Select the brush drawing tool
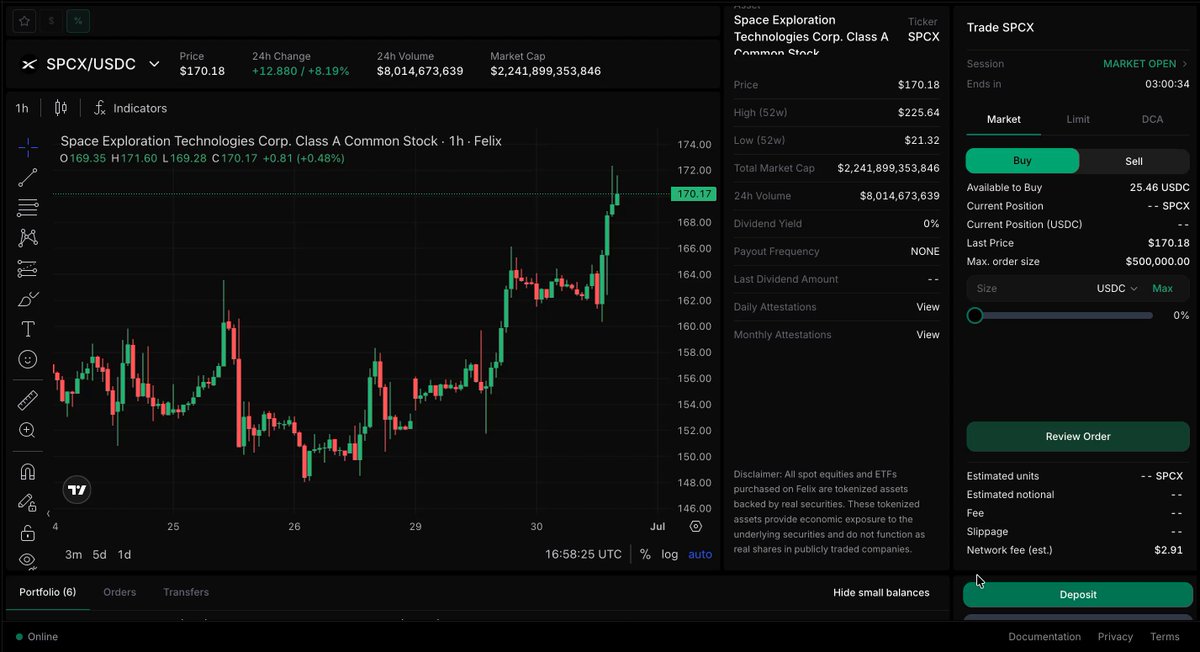The width and height of the screenshot is (1200, 652). (x=28, y=299)
